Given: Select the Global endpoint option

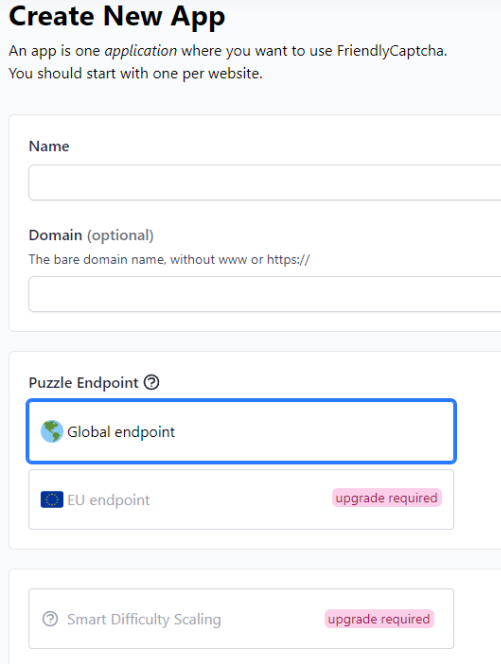Looking at the screenshot, I should (x=241, y=432).
